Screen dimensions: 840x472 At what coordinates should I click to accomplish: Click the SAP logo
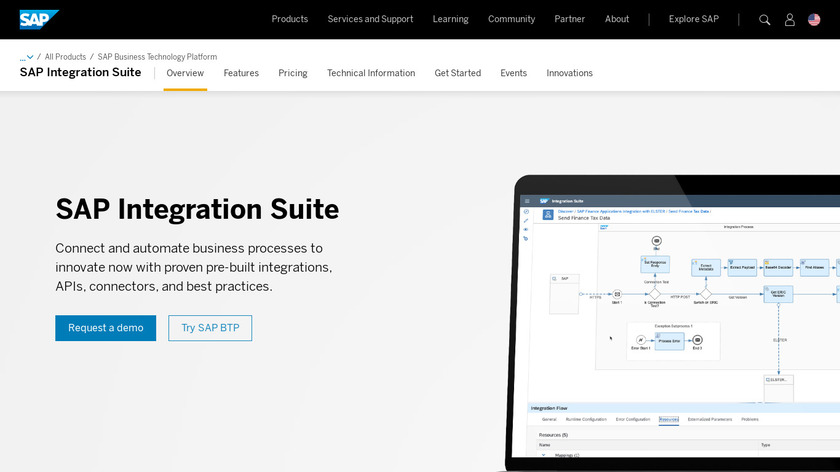(x=39, y=19)
